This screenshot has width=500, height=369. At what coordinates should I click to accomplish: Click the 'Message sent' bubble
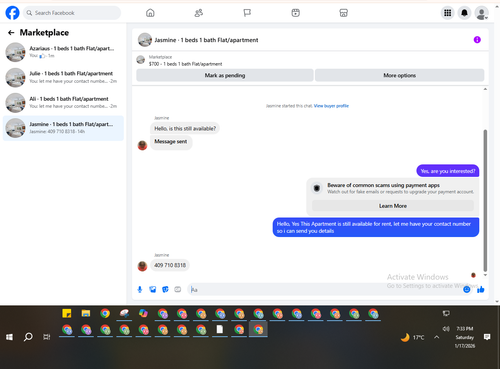171,142
